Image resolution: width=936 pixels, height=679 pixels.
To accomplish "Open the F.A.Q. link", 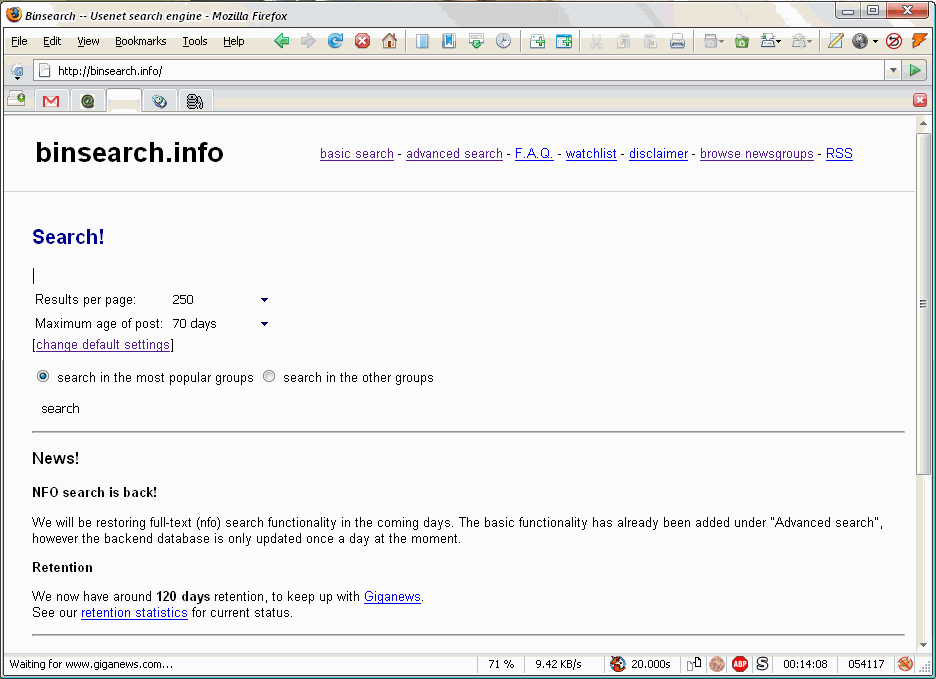I will coord(534,153).
